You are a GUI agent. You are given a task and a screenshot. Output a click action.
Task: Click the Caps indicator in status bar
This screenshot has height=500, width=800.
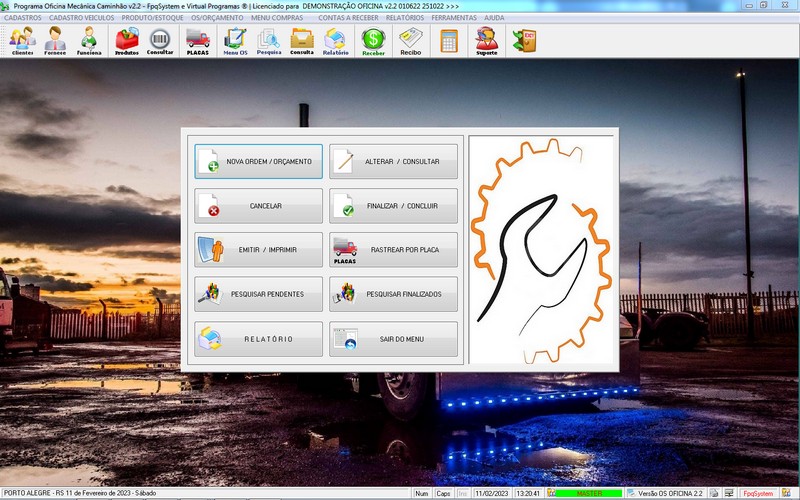(443, 493)
